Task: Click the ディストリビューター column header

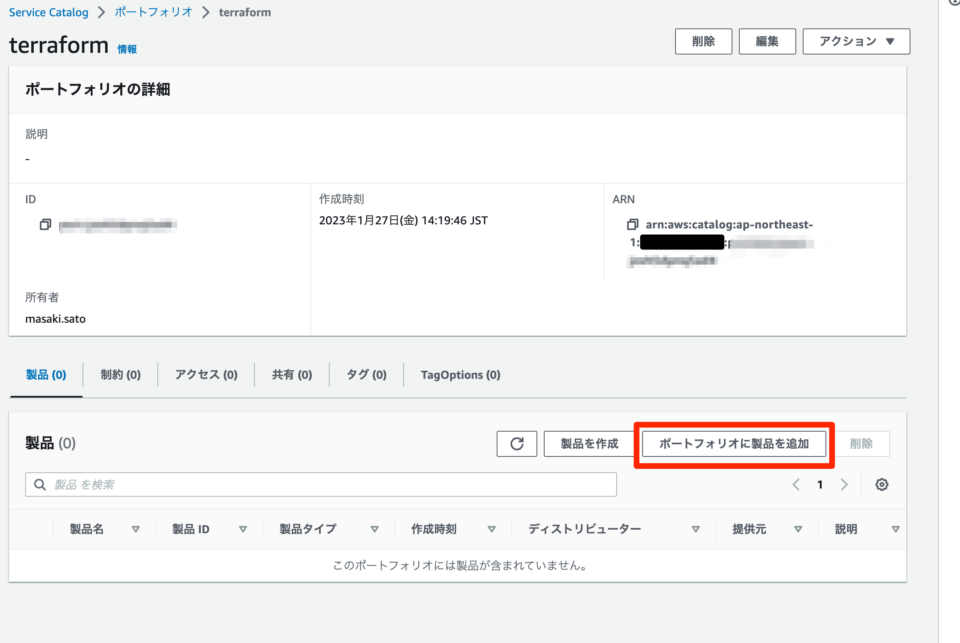Action: (585, 529)
